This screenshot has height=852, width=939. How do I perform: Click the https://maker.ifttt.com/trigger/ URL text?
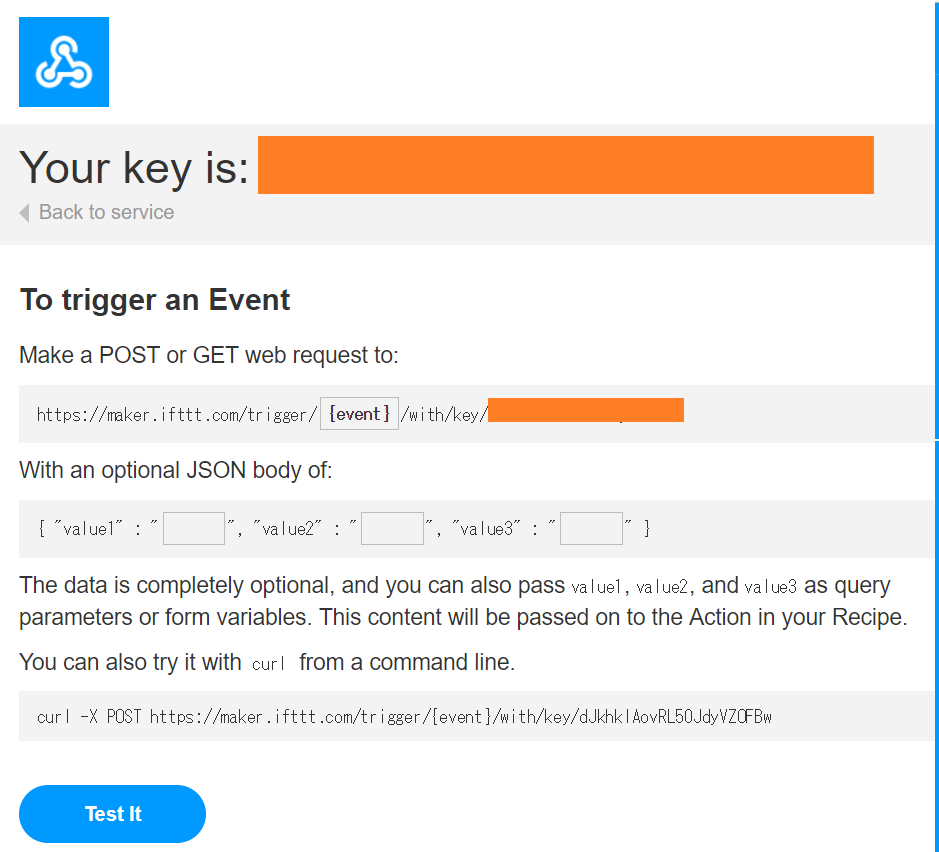point(177,414)
